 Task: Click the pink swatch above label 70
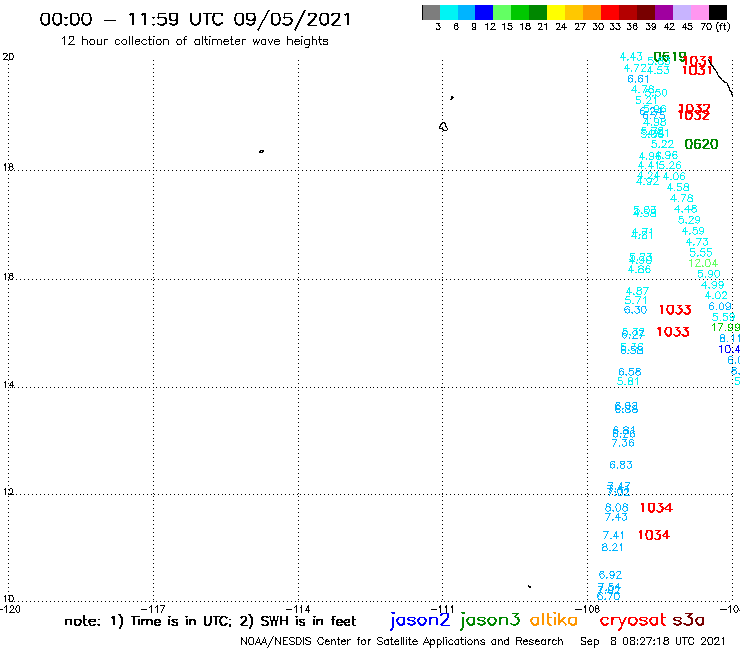tap(699, 12)
